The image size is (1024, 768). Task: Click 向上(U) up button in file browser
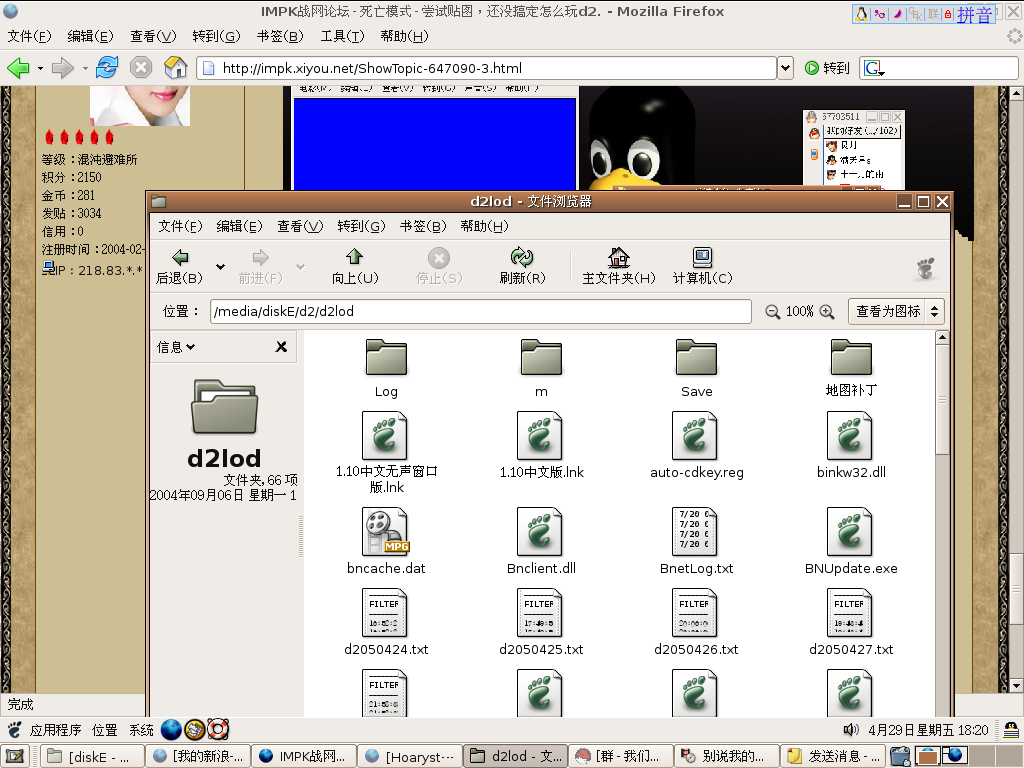point(355,266)
